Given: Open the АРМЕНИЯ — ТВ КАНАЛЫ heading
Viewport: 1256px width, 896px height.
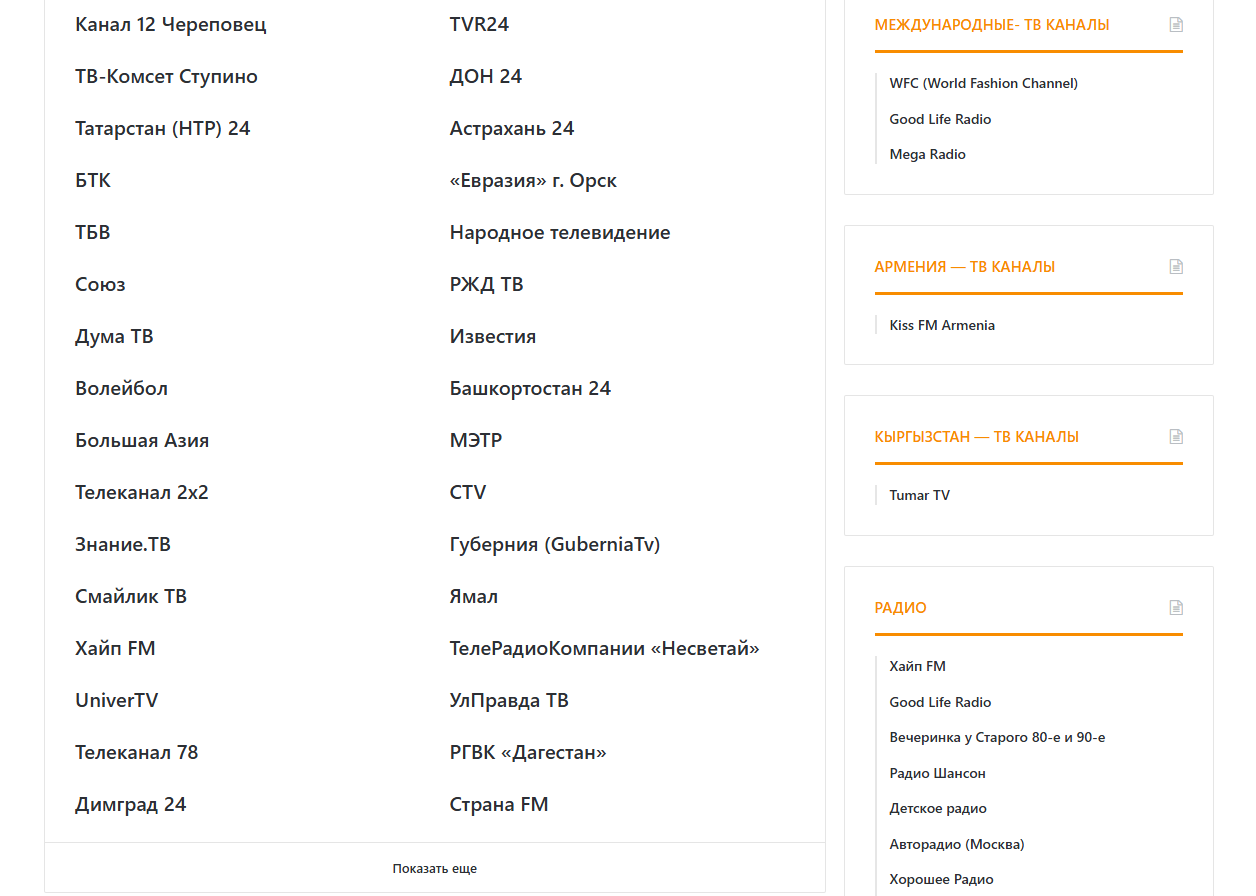Looking at the screenshot, I should tap(965, 267).
